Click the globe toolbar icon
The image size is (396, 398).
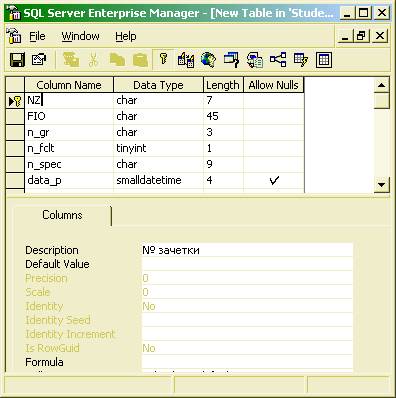click(208, 60)
